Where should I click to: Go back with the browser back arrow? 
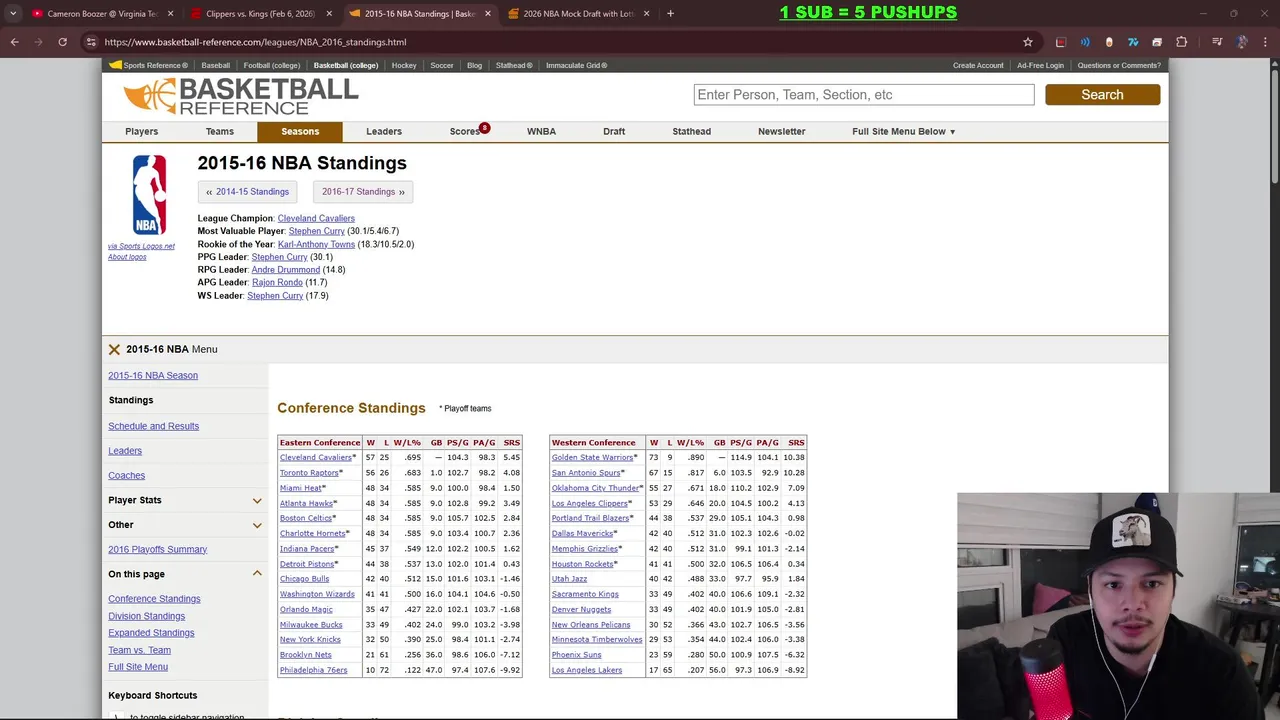pyautogui.click(x=14, y=42)
